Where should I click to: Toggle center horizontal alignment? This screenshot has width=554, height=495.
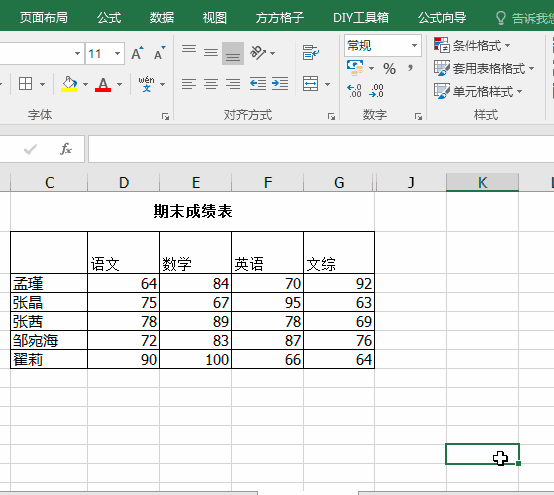pos(211,84)
